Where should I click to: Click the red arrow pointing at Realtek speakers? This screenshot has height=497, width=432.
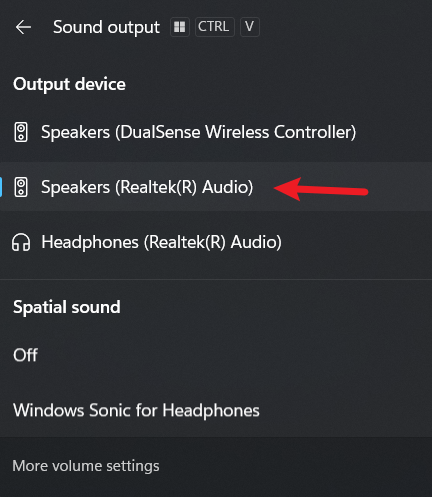click(x=321, y=189)
